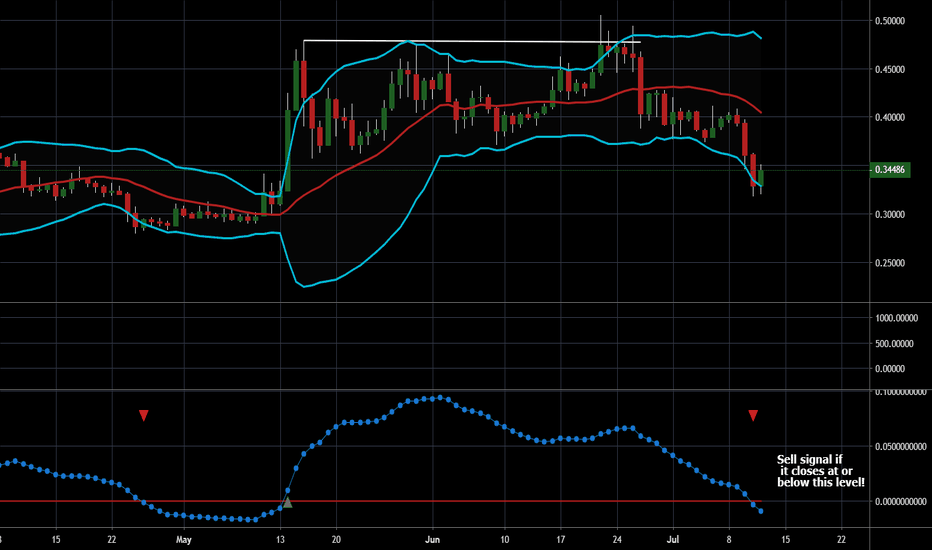Image resolution: width=932 pixels, height=550 pixels.
Task: Select the 0.50000 price axis label
Action: pyautogui.click(x=890, y=21)
